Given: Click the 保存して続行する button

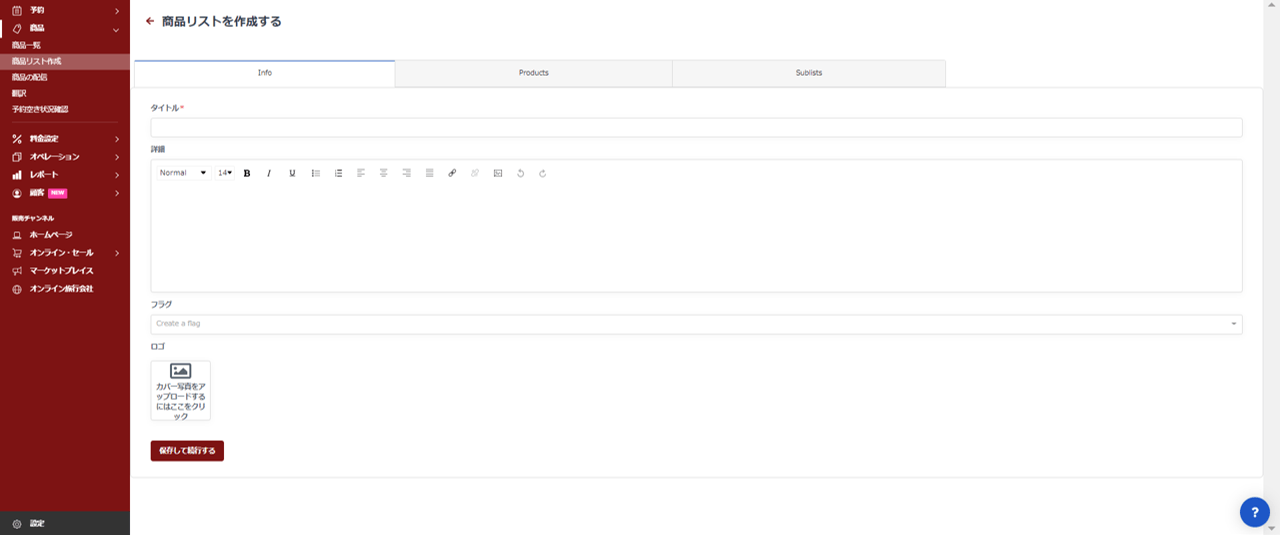Looking at the screenshot, I should tap(187, 451).
